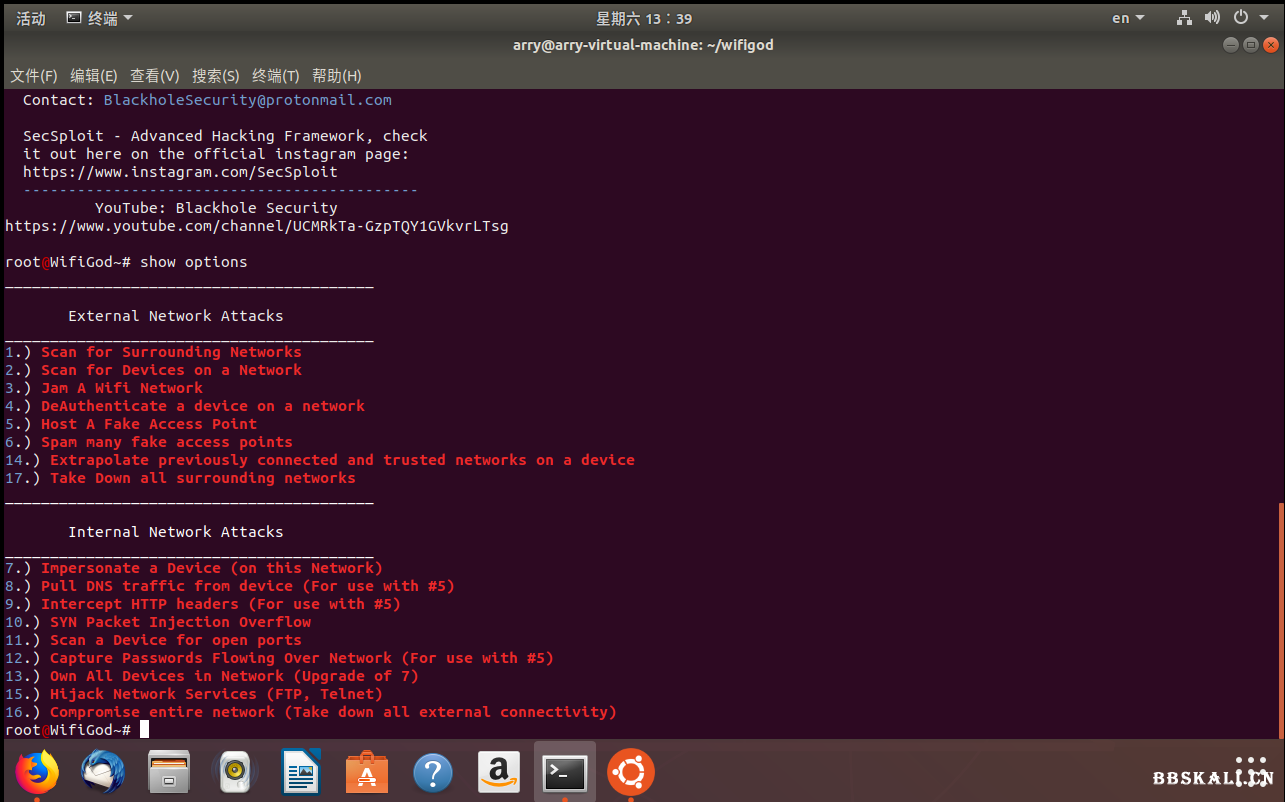This screenshot has height=802, width=1285.
Task: Click the YouTube channel URL
Action: [x=256, y=226]
